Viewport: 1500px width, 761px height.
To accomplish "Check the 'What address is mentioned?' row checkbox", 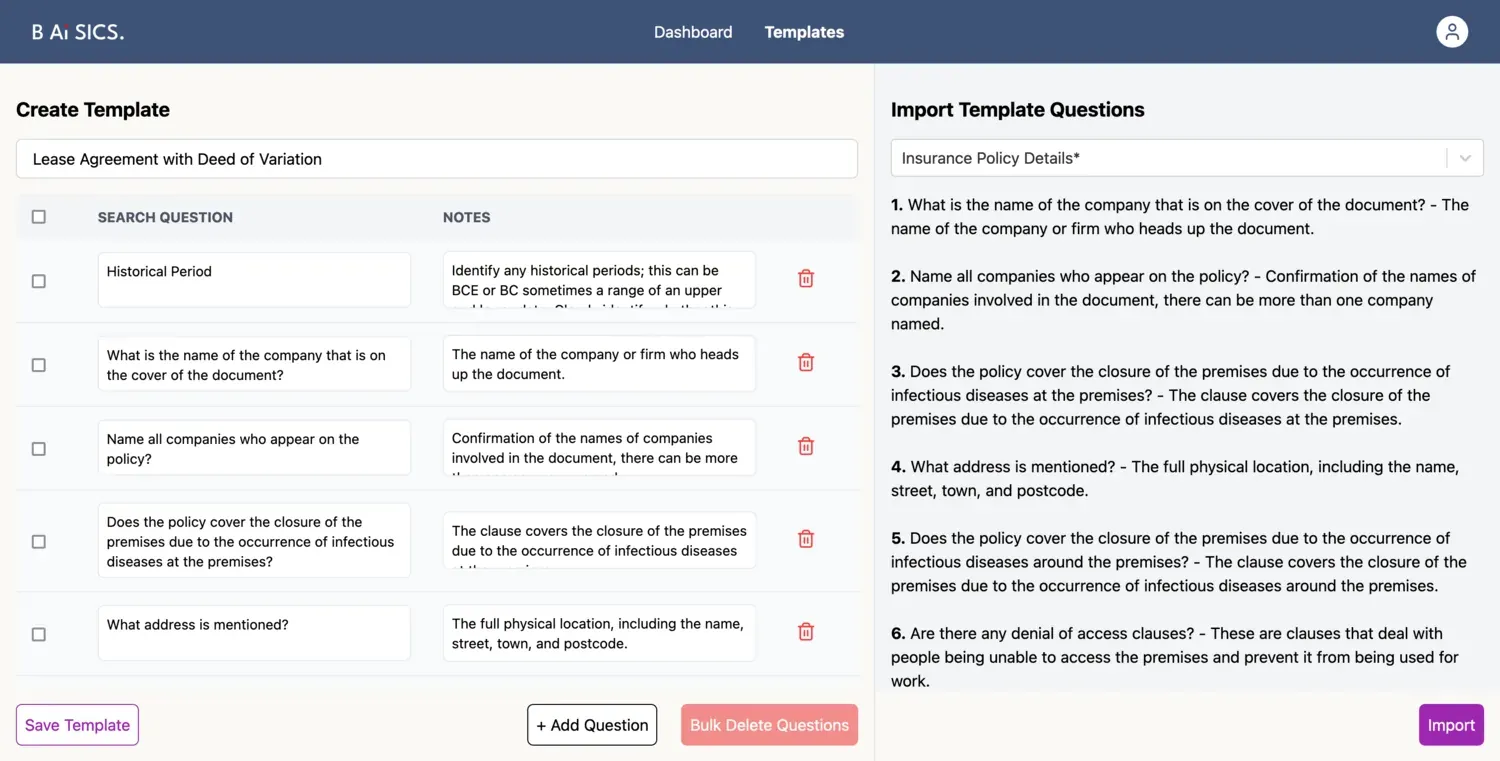I will 38,634.
